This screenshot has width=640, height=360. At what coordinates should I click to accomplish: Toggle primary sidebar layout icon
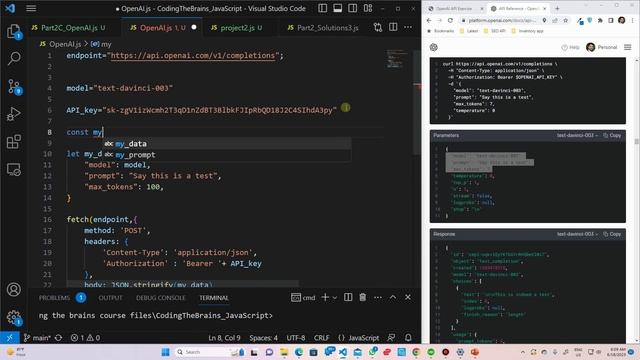tap(322, 8)
